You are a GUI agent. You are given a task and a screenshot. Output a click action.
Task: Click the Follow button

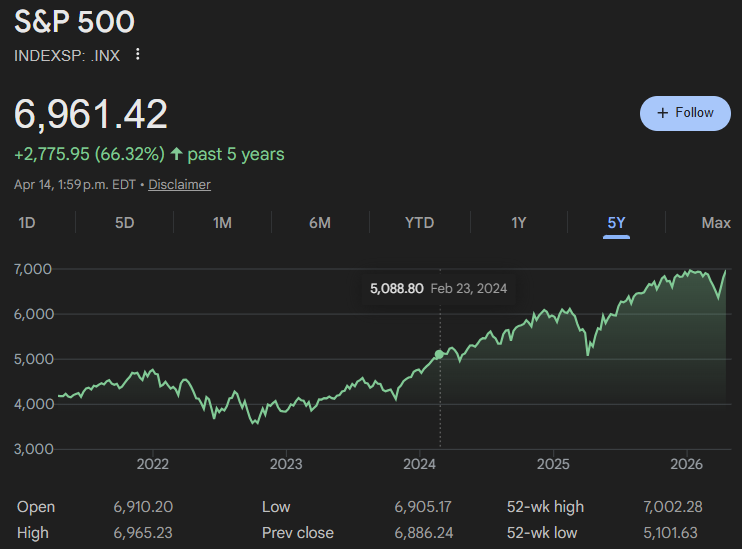[x=686, y=113]
